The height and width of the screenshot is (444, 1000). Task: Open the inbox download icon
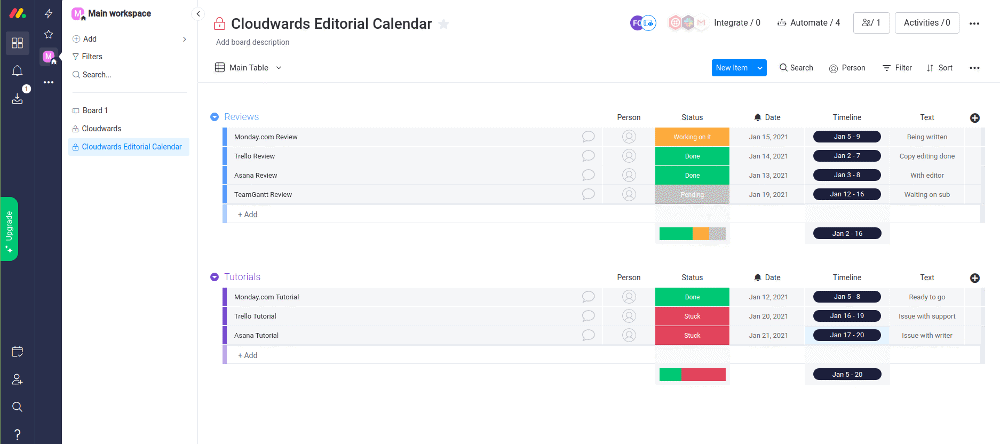pos(17,98)
